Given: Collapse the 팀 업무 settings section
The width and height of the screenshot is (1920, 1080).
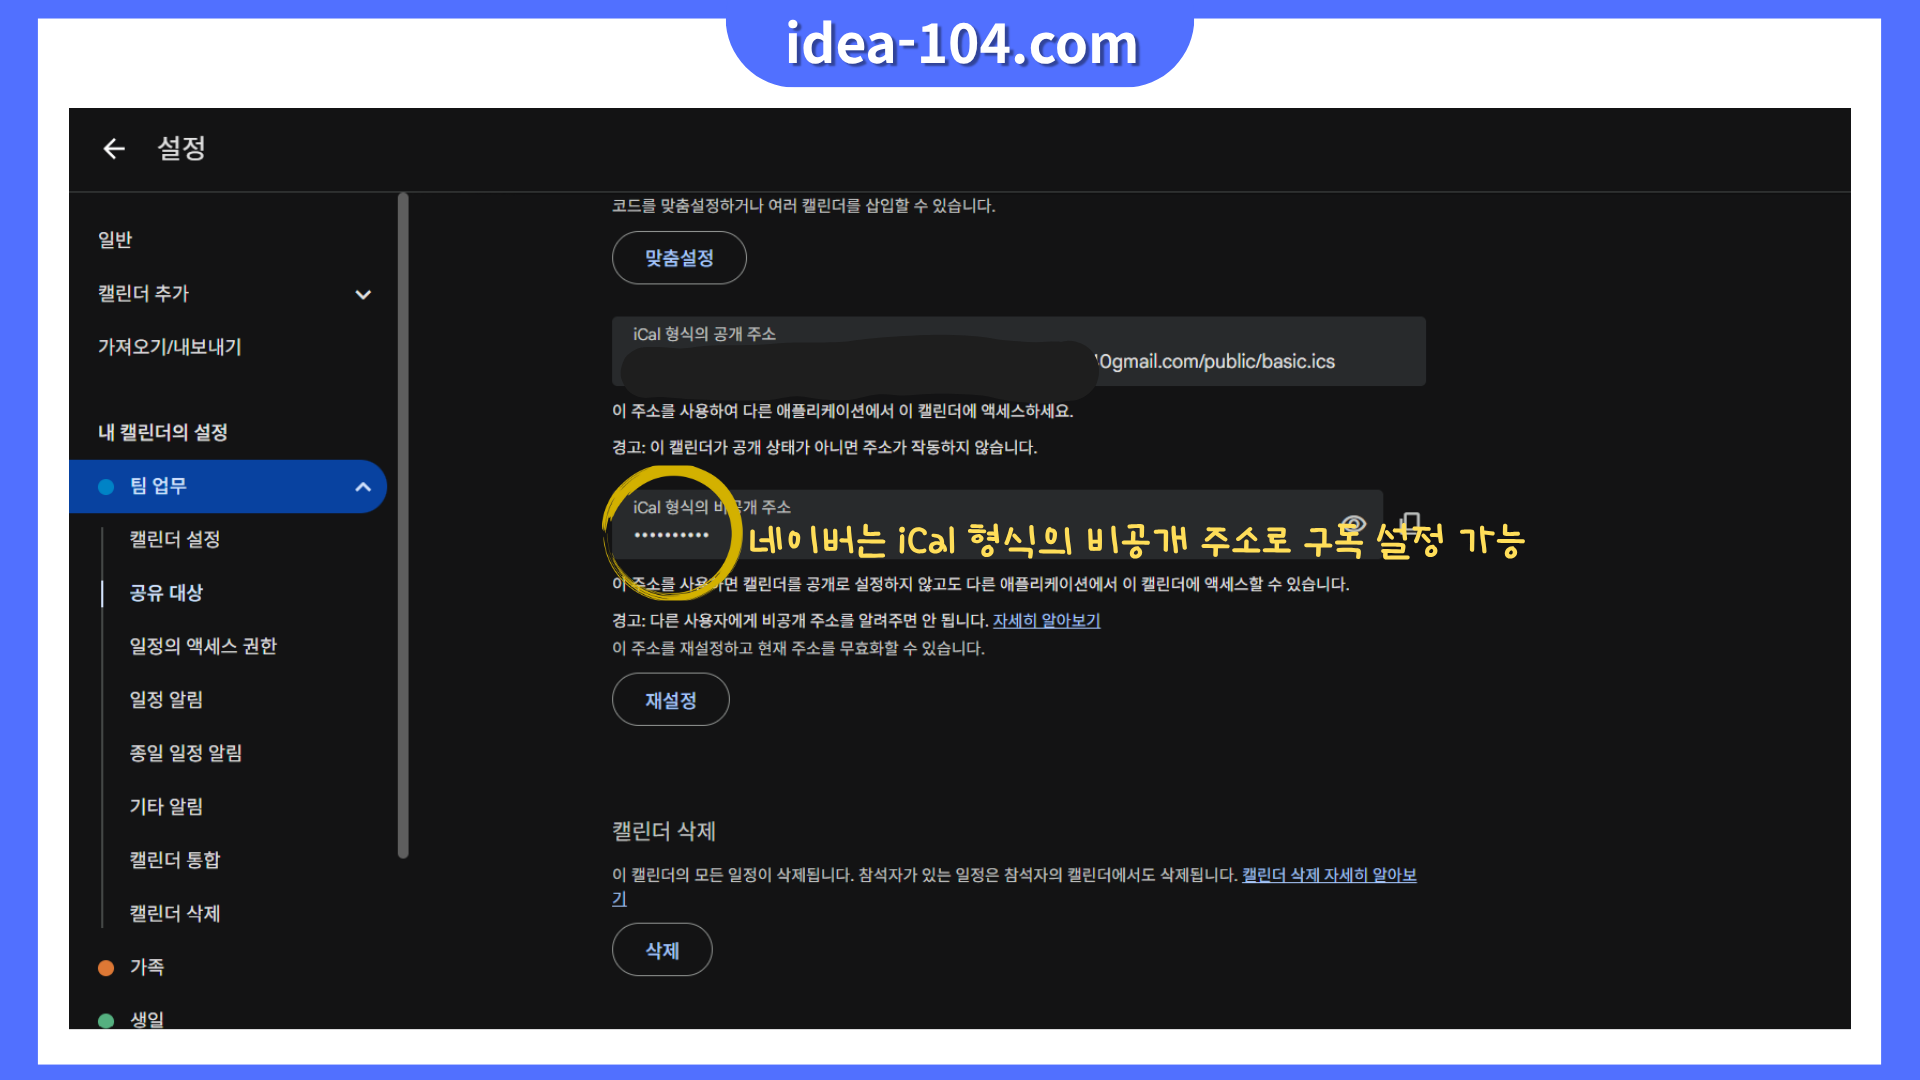Looking at the screenshot, I should [362, 486].
